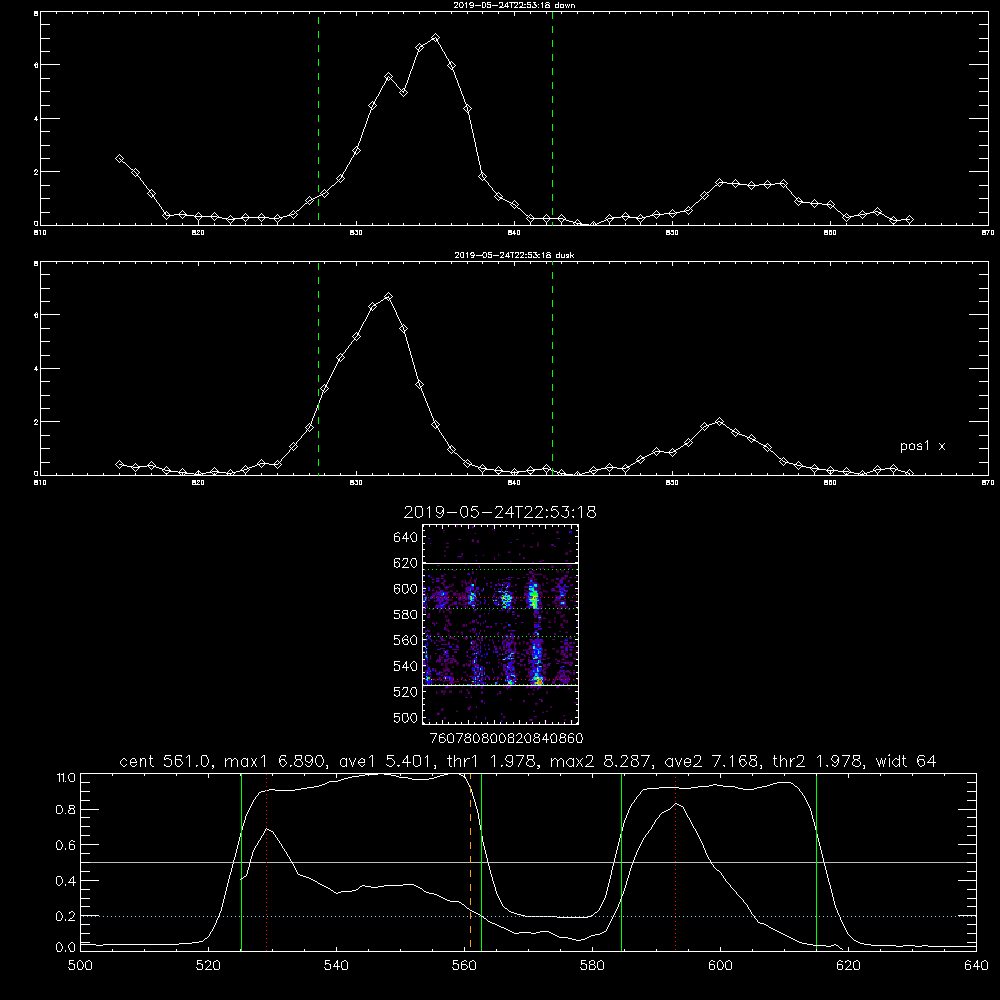Select the green vertical line near 525 in bottom plot

241,862
